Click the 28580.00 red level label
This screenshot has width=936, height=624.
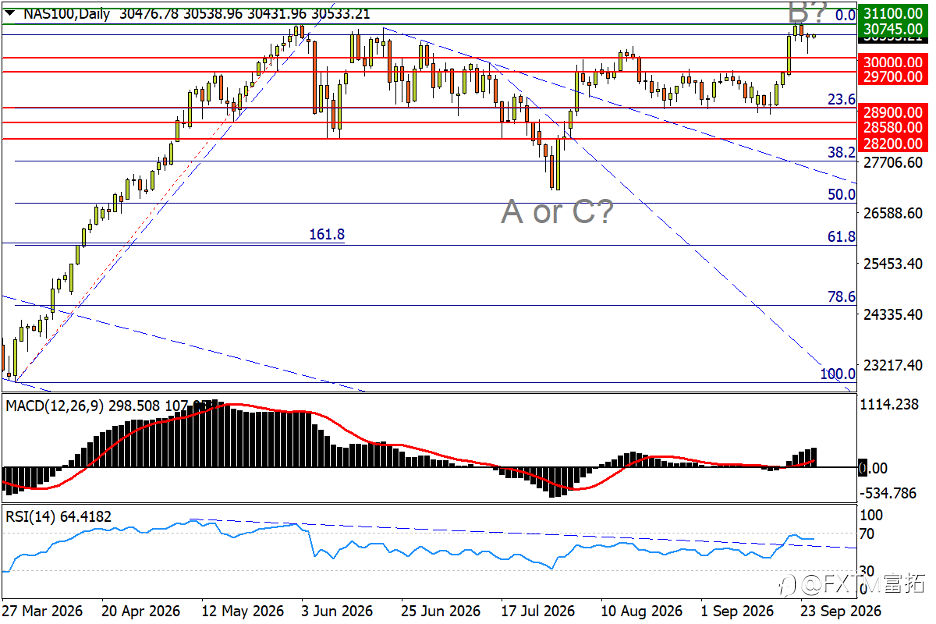(892, 127)
